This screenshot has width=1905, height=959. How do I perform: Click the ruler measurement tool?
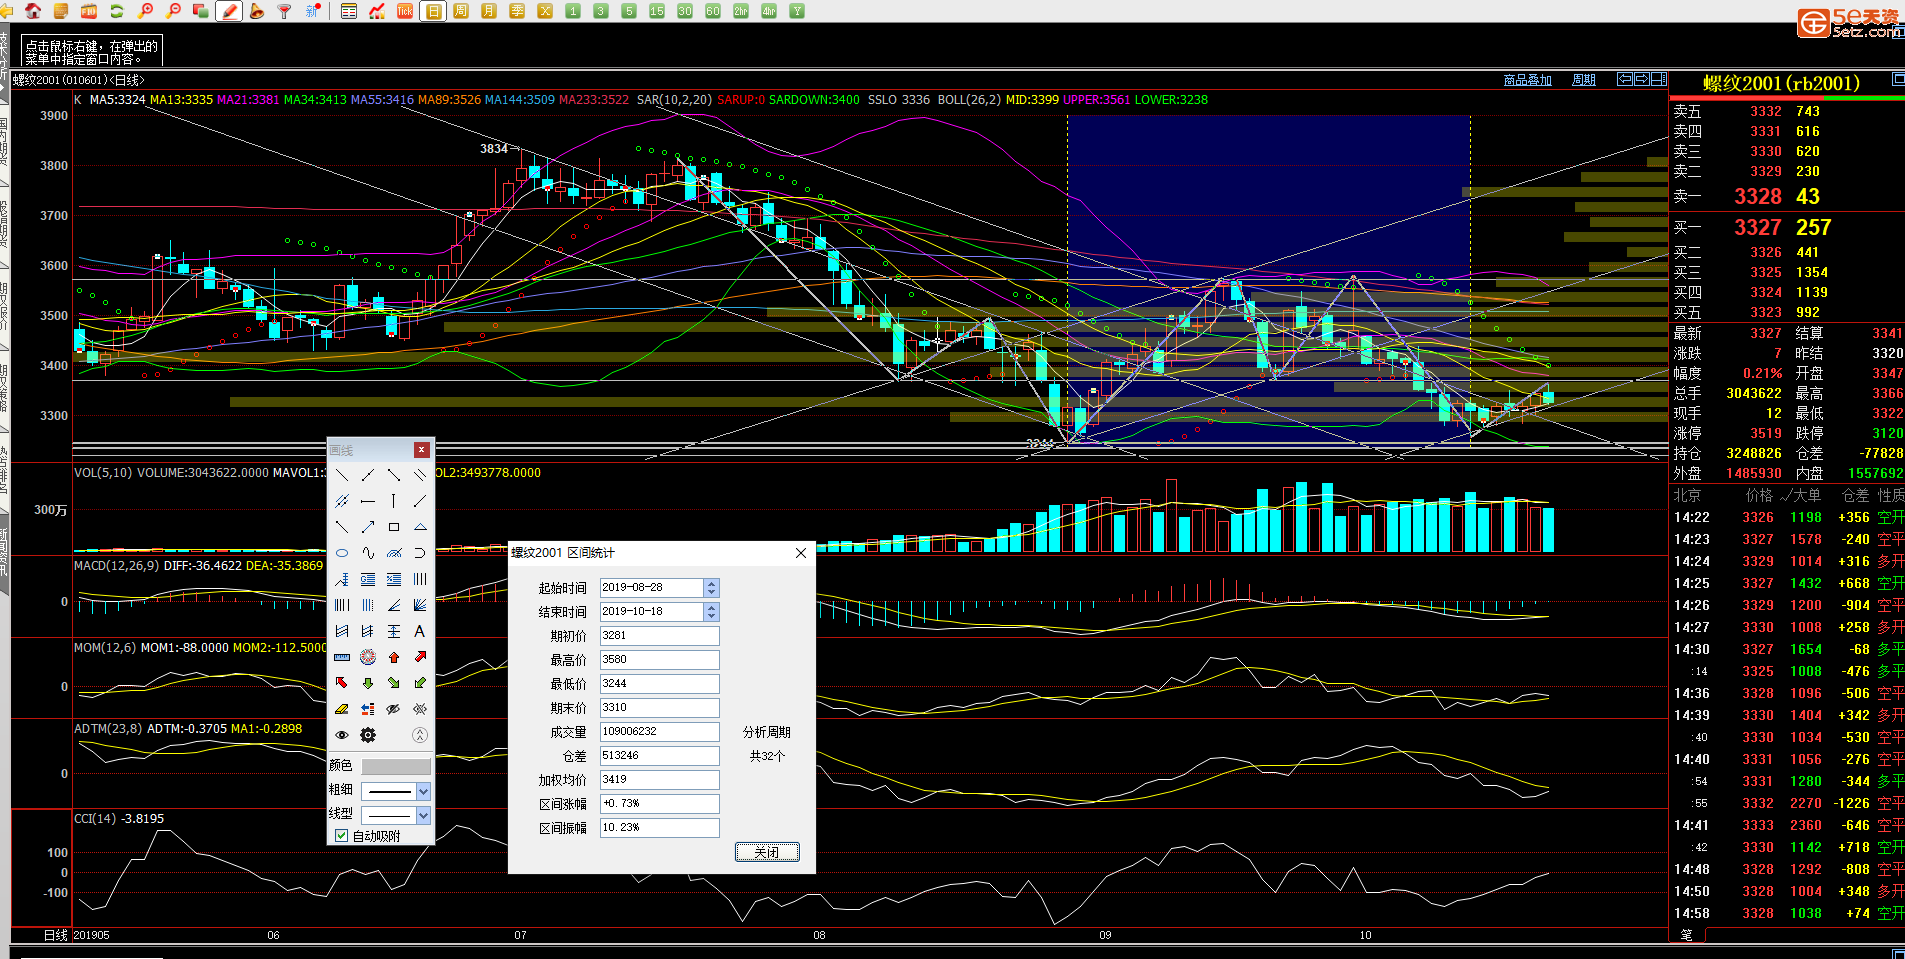click(x=342, y=657)
